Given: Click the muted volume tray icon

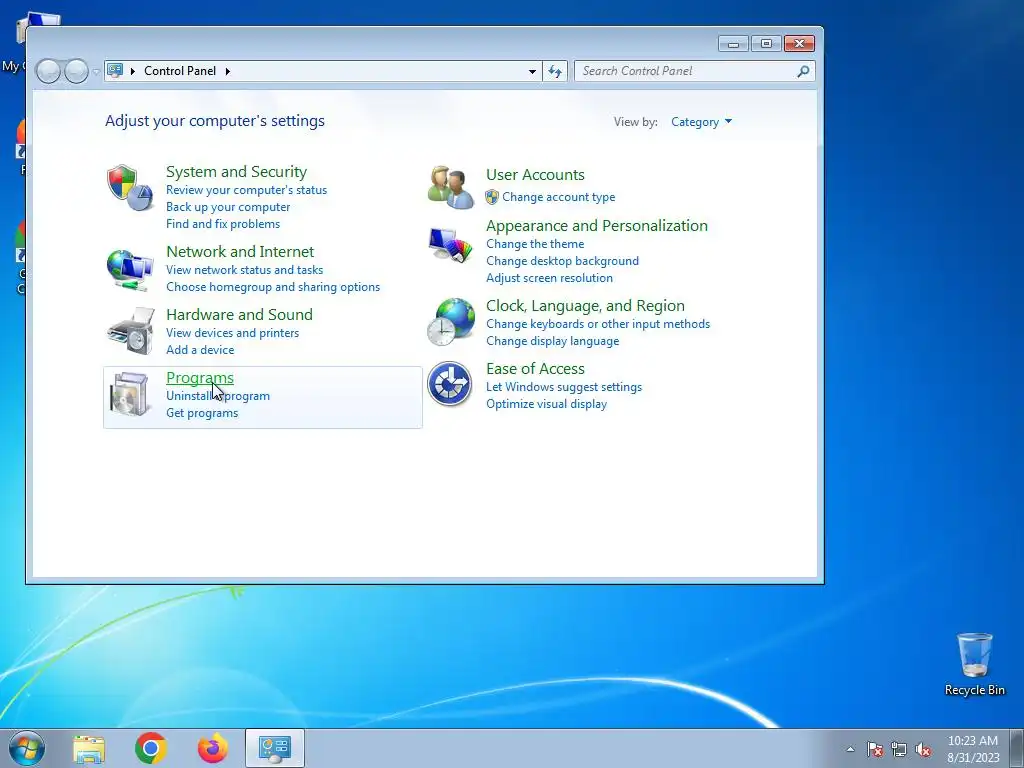Looking at the screenshot, I should [923, 749].
